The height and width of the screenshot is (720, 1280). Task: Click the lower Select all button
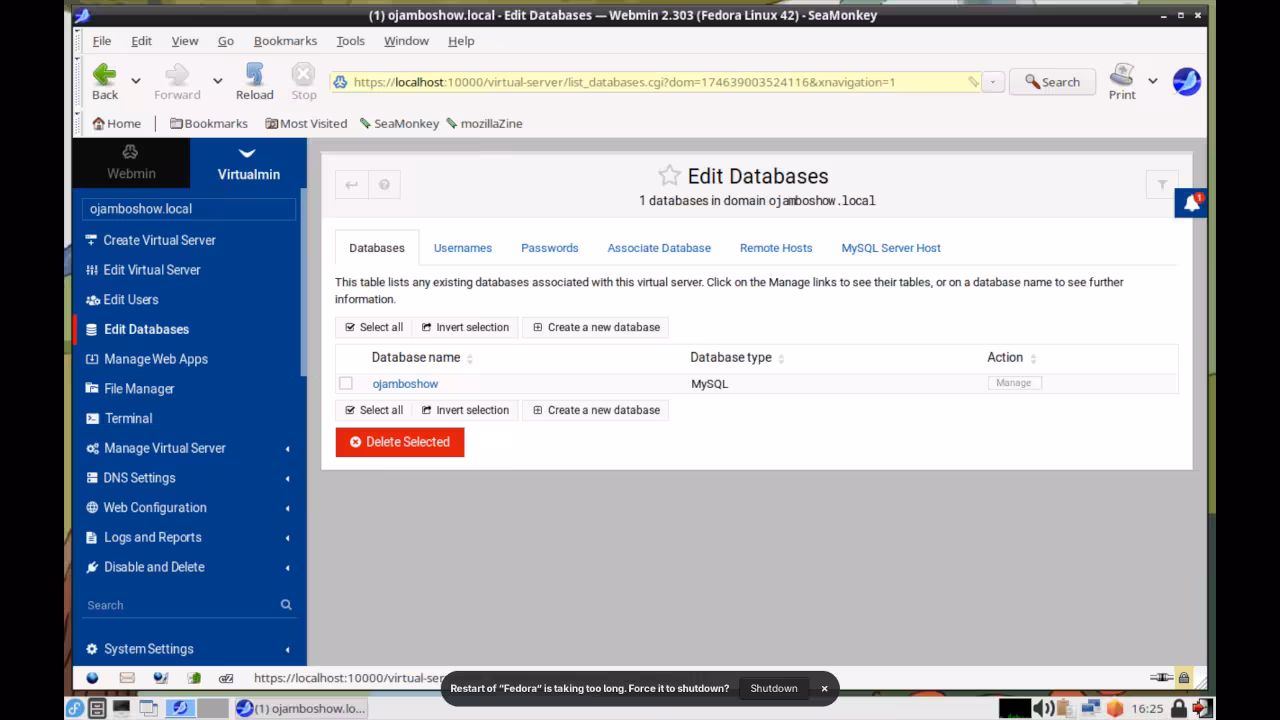click(374, 410)
